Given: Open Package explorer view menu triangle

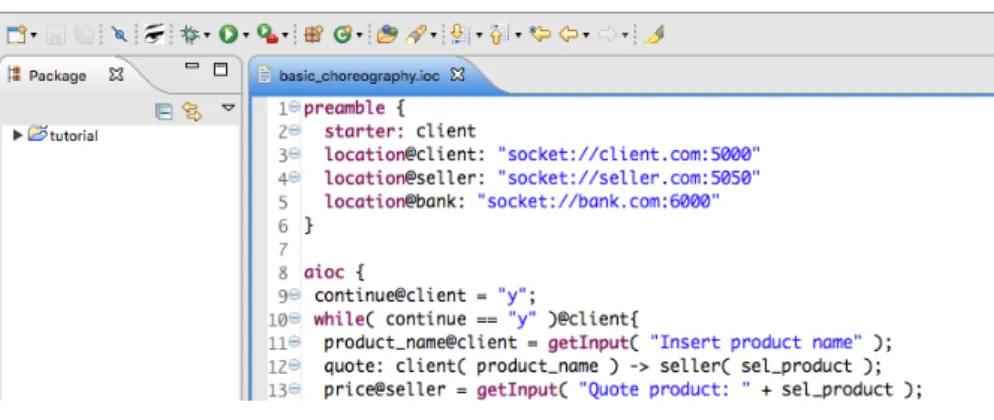Looking at the screenshot, I should click(x=229, y=108).
